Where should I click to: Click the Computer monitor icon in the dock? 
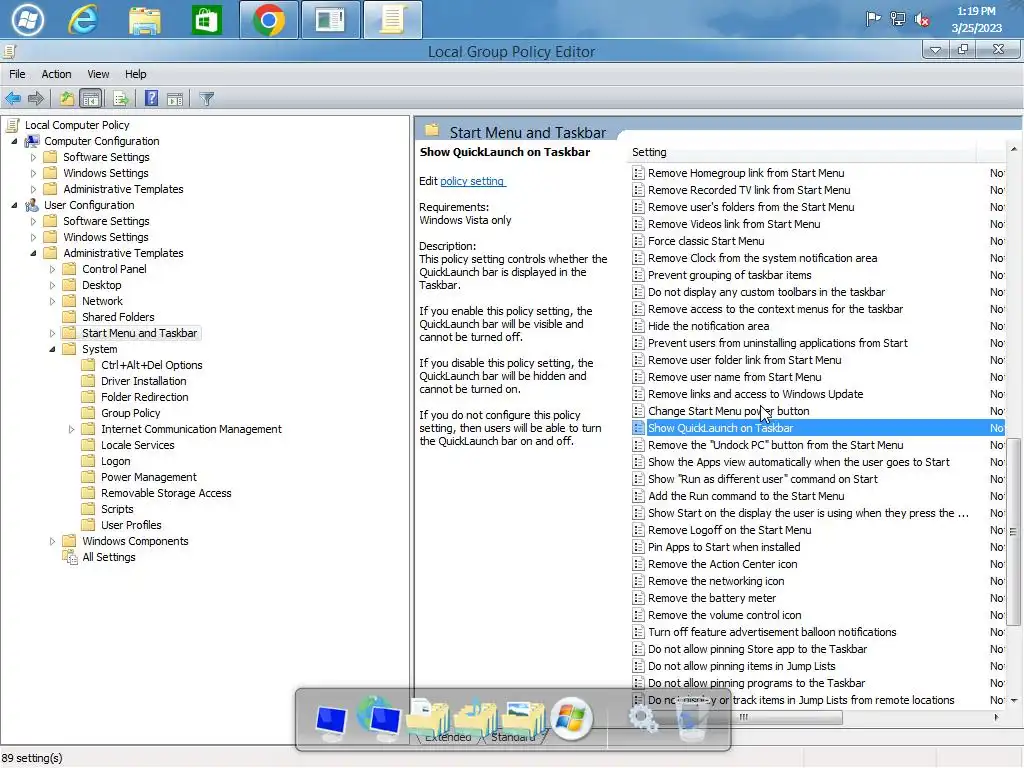coord(331,721)
